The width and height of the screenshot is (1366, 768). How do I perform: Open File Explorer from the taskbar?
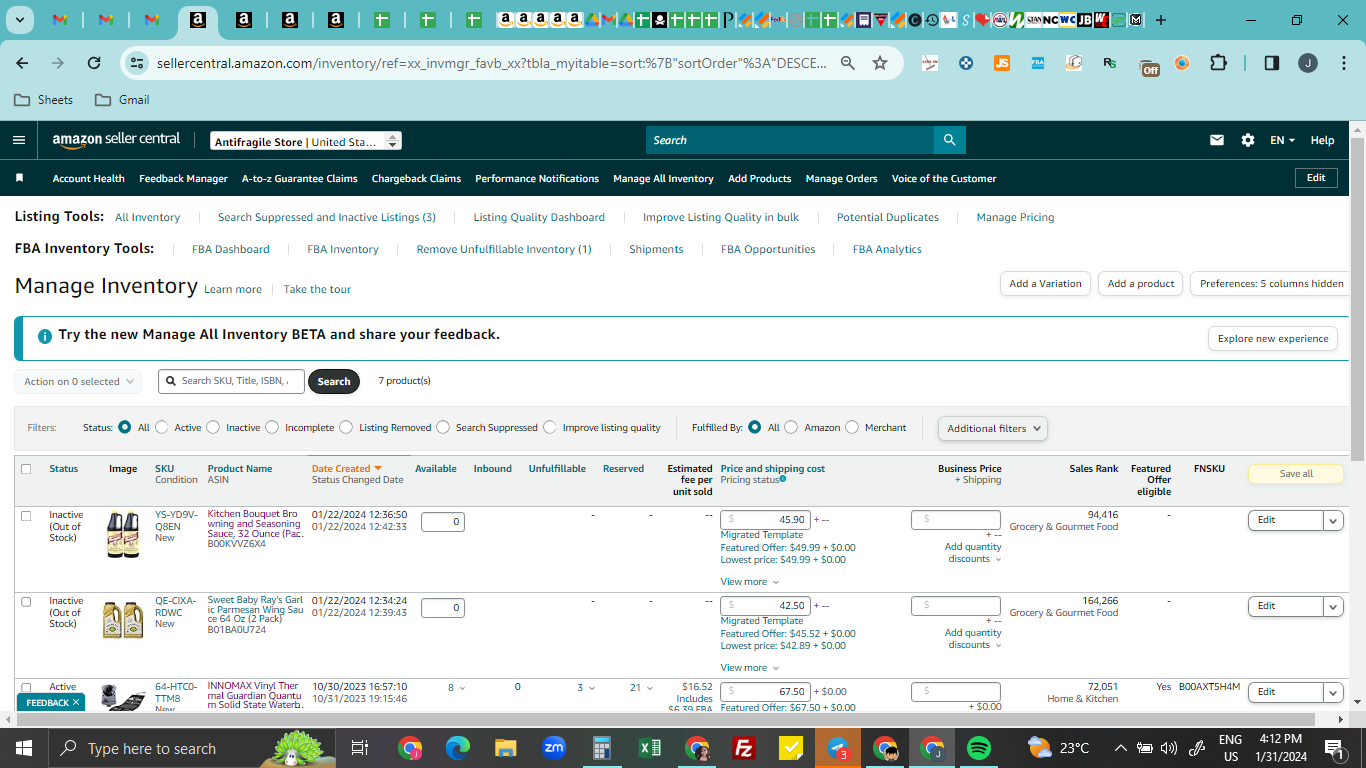point(505,748)
